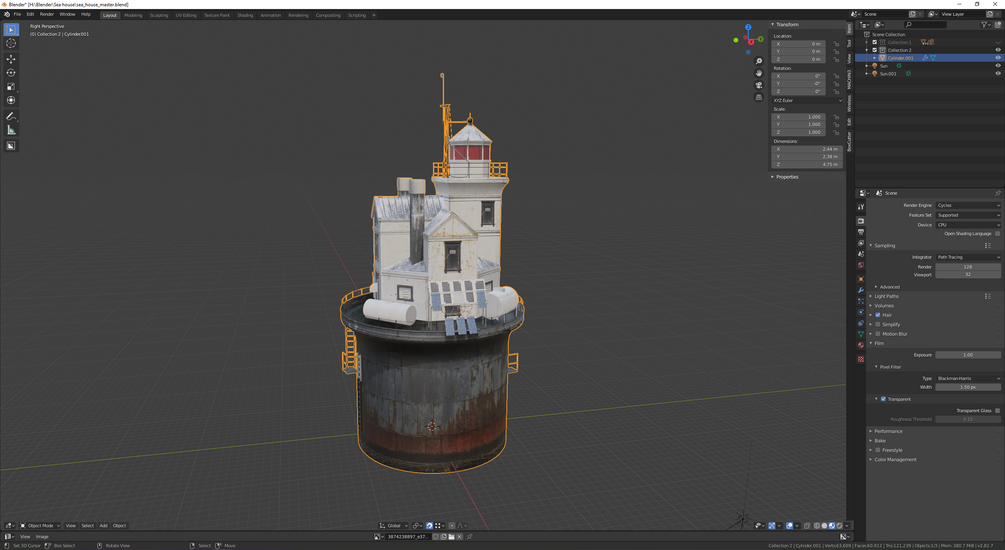The height and width of the screenshot is (550, 1005).
Task: Hide Sun with eye icon
Action: pos(998,65)
